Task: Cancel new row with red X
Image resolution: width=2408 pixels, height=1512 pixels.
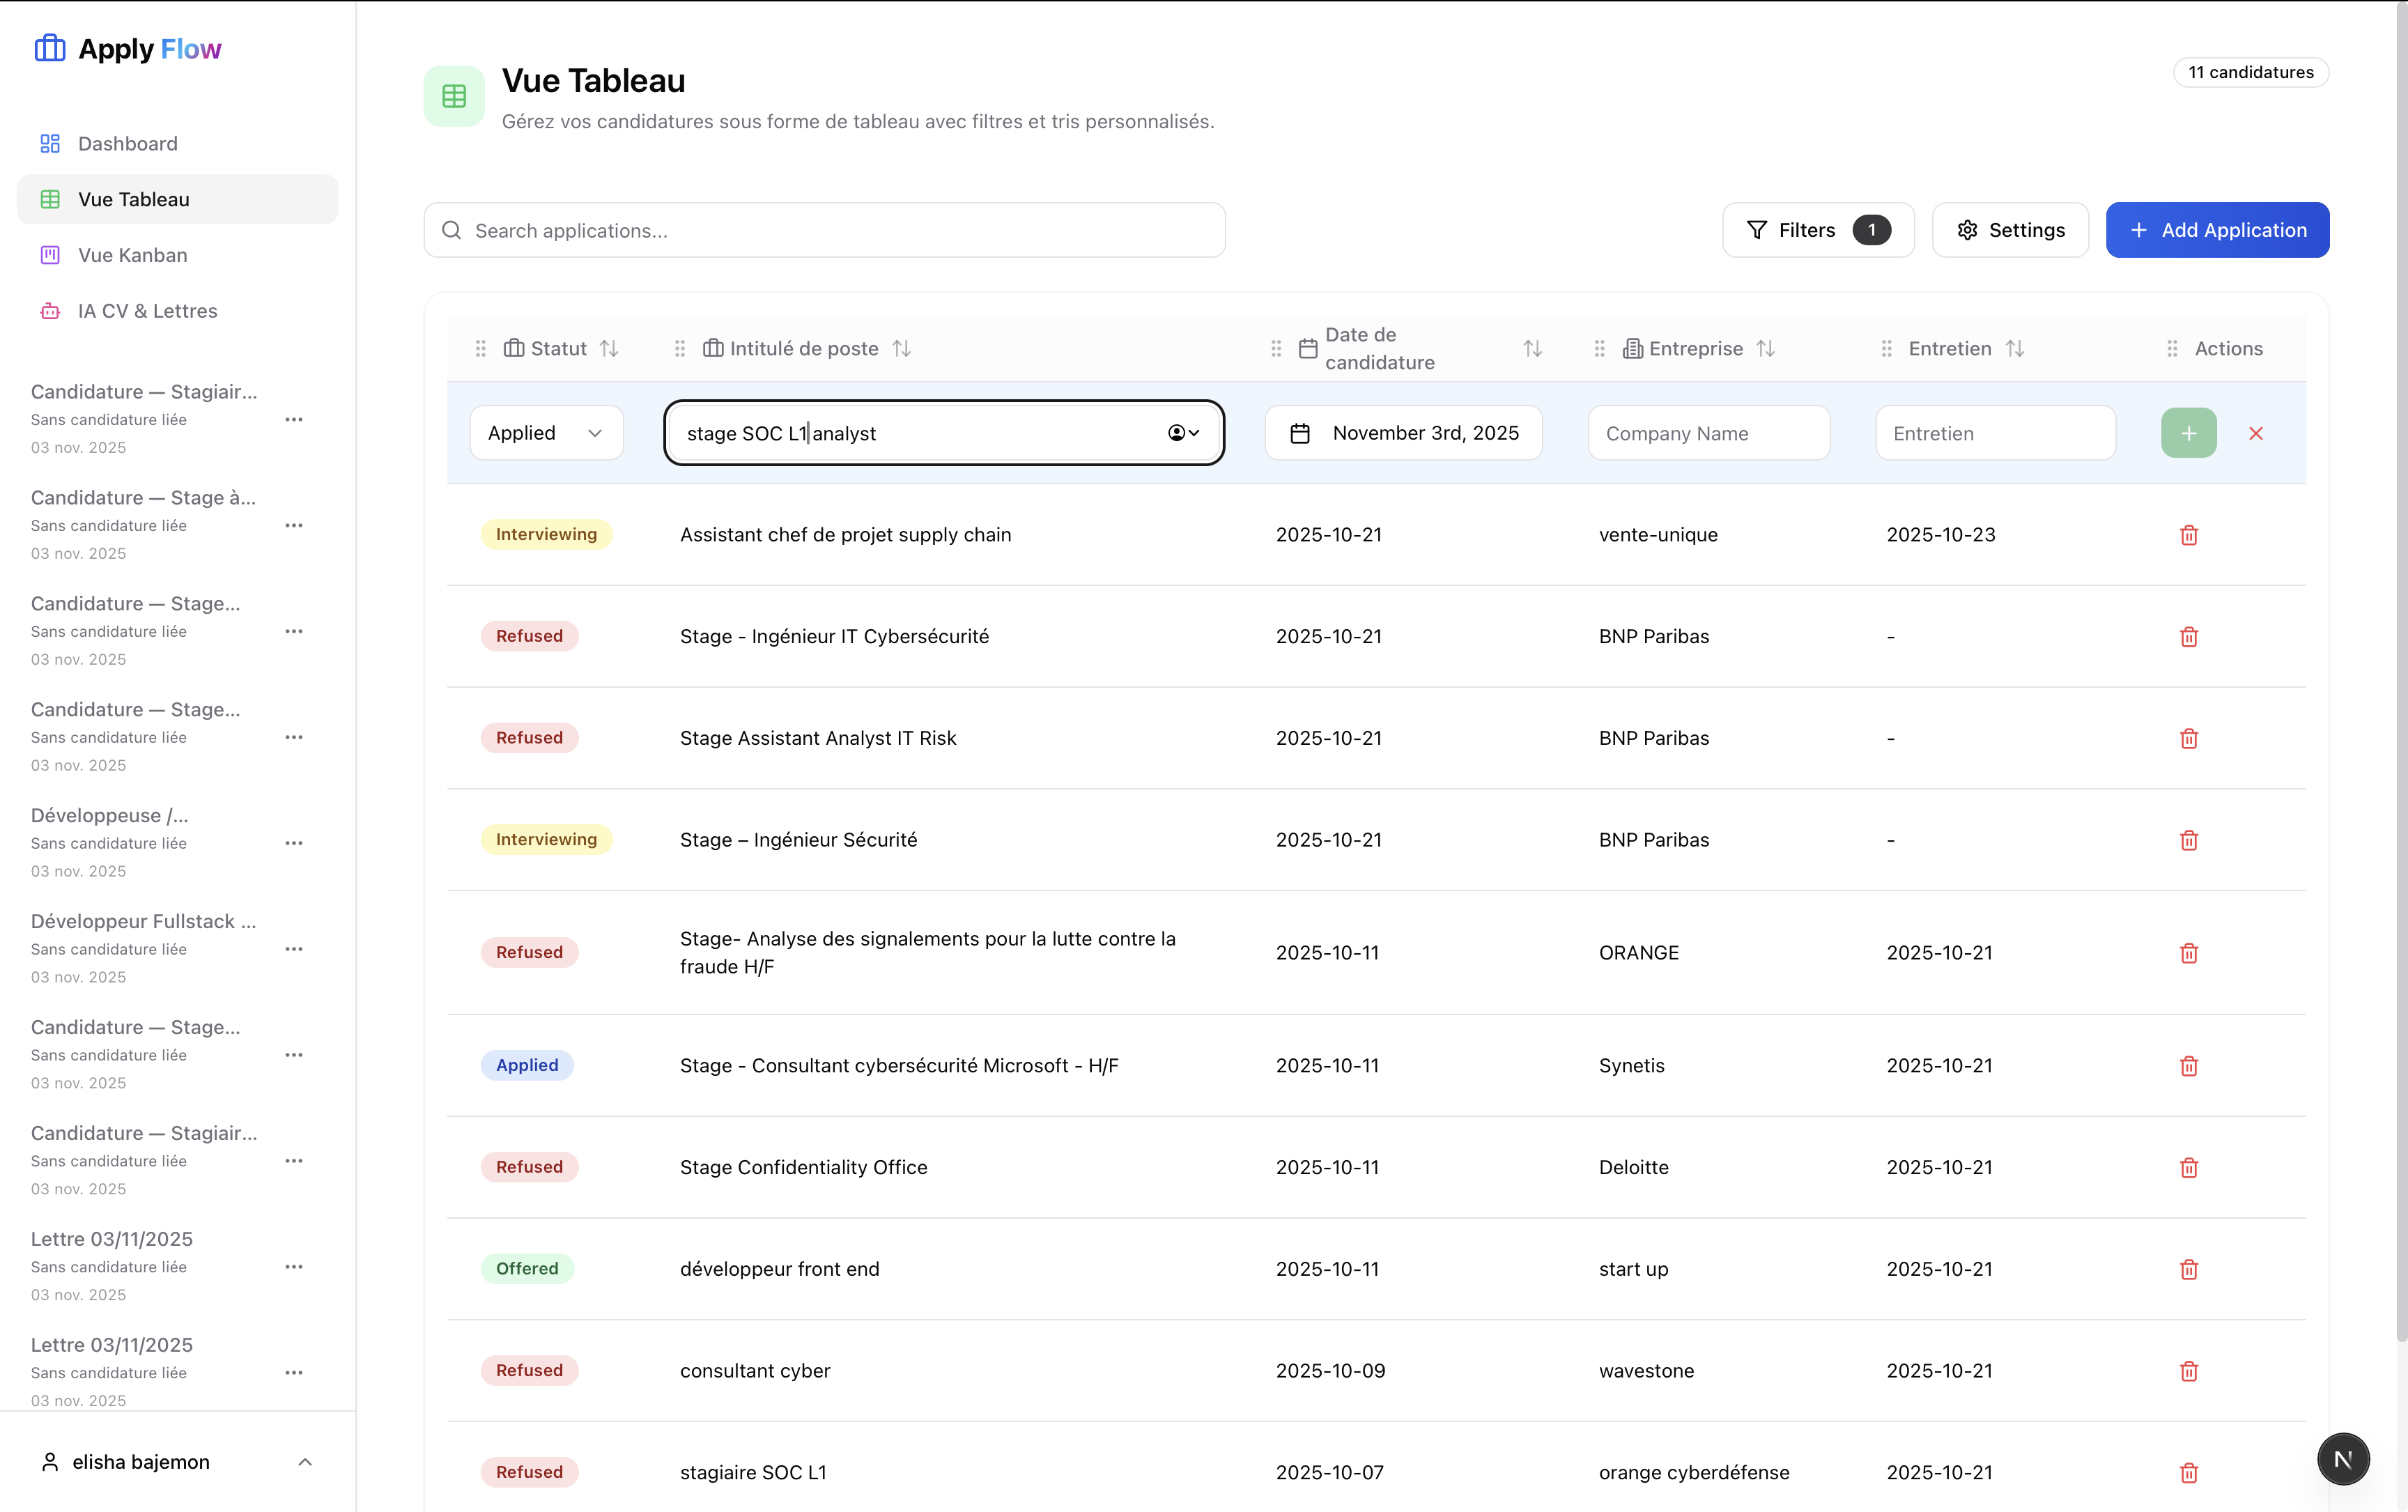Action: coord(2255,433)
